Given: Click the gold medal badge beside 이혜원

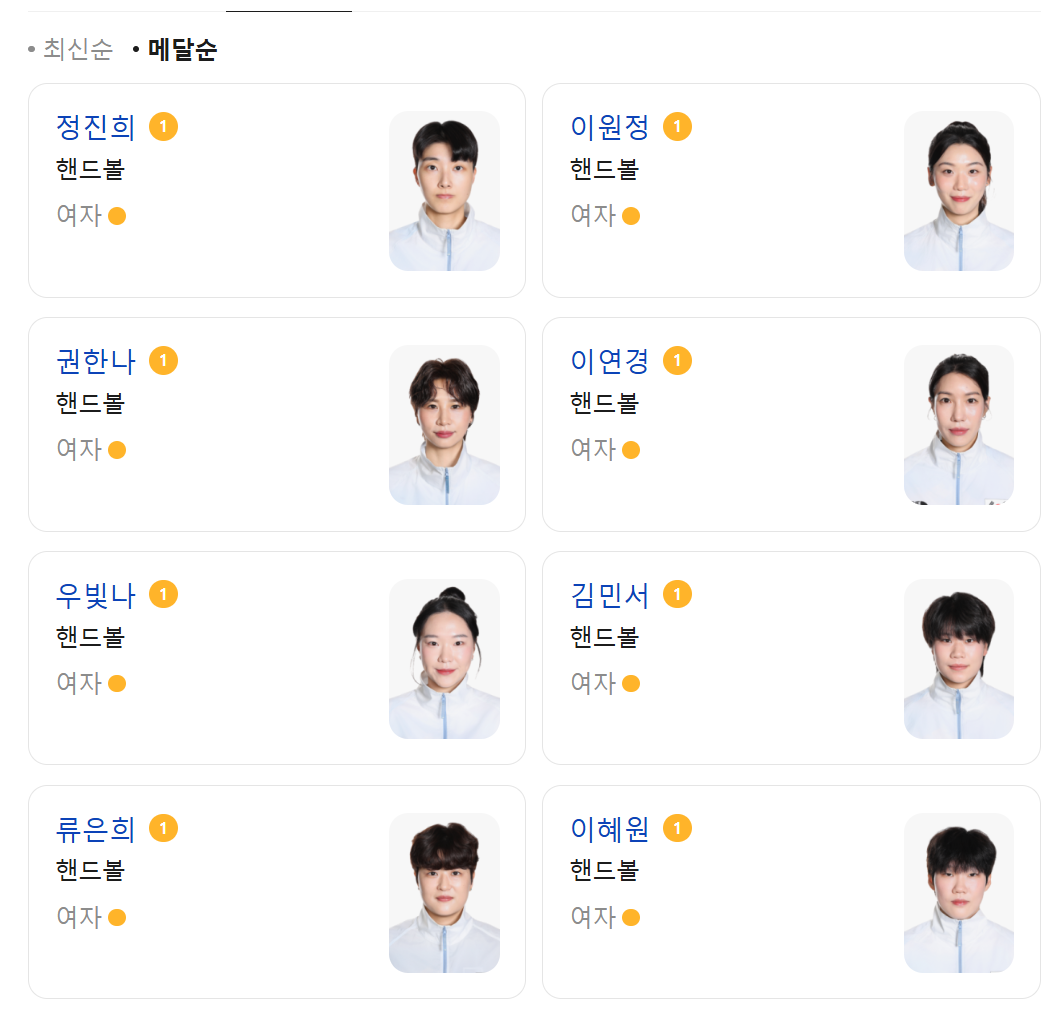Looking at the screenshot, I should click(x=677, y=827).
